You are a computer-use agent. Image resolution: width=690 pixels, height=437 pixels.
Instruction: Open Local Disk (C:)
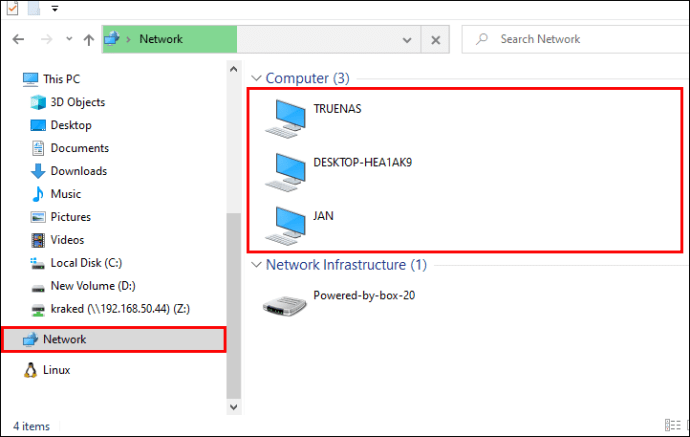point(83,263)
